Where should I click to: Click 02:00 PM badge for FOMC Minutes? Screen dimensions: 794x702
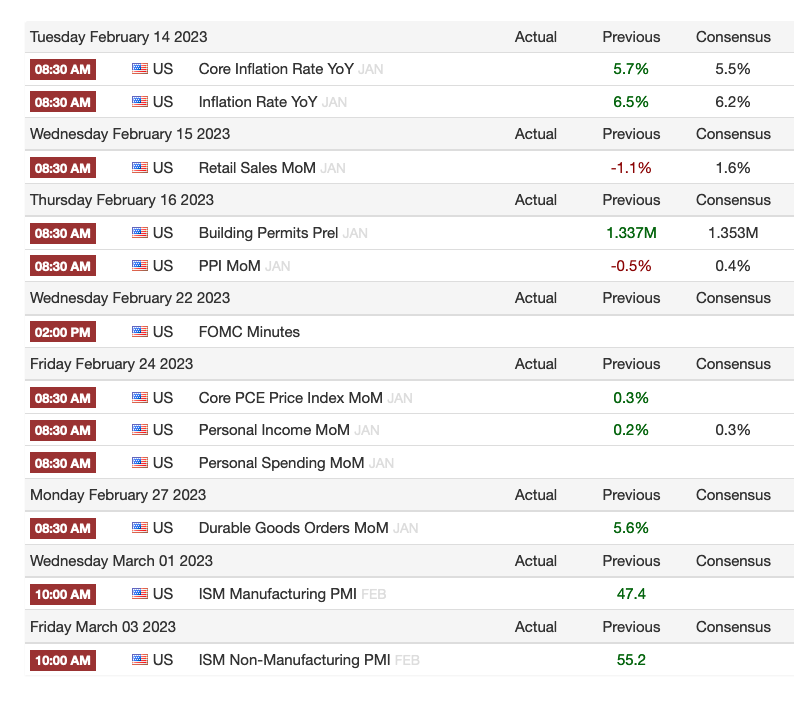coord(63,332)
